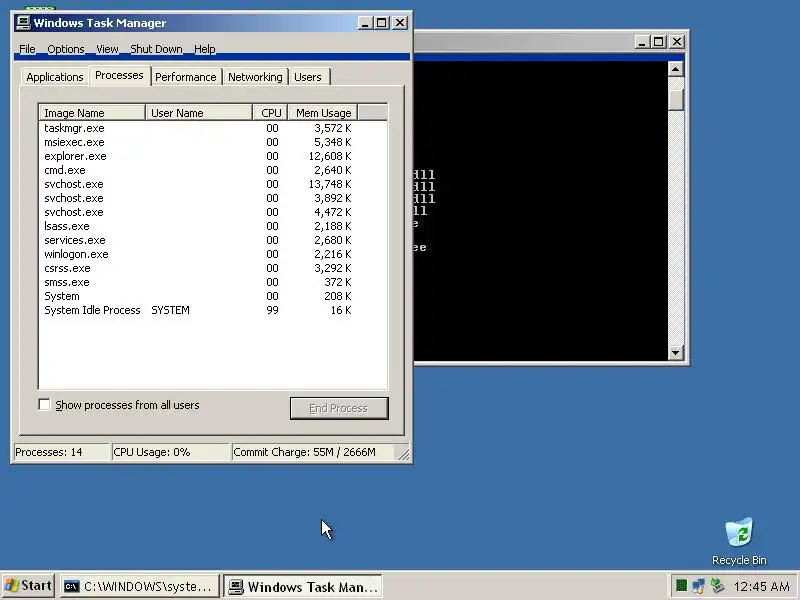
Task: Open the Start menu
Action: coord(28,586)
